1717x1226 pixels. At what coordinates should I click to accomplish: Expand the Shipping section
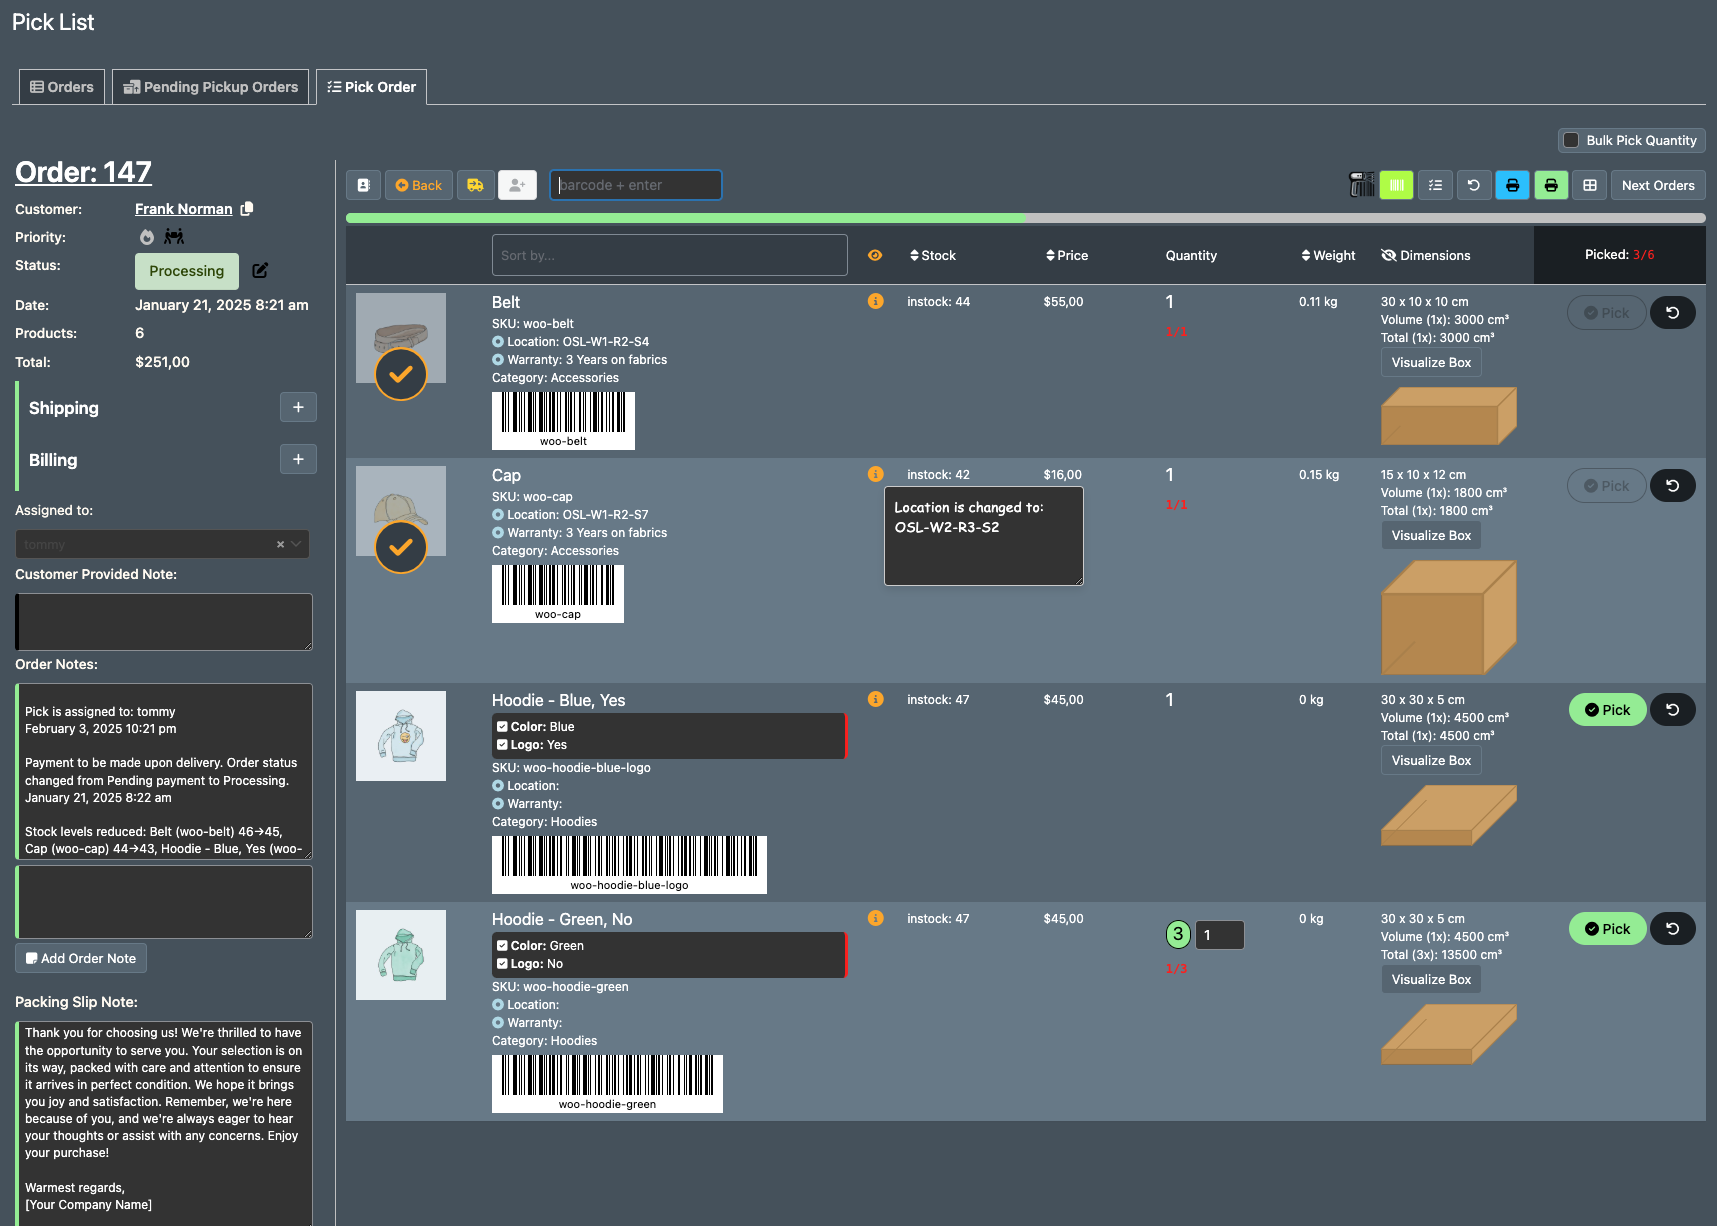298,407
